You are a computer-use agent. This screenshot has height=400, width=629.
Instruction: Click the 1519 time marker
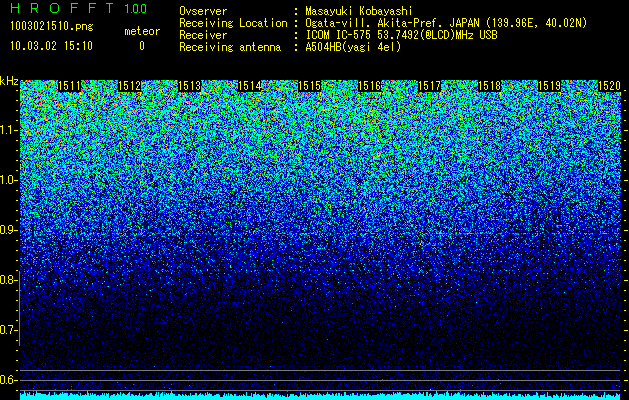549,86
